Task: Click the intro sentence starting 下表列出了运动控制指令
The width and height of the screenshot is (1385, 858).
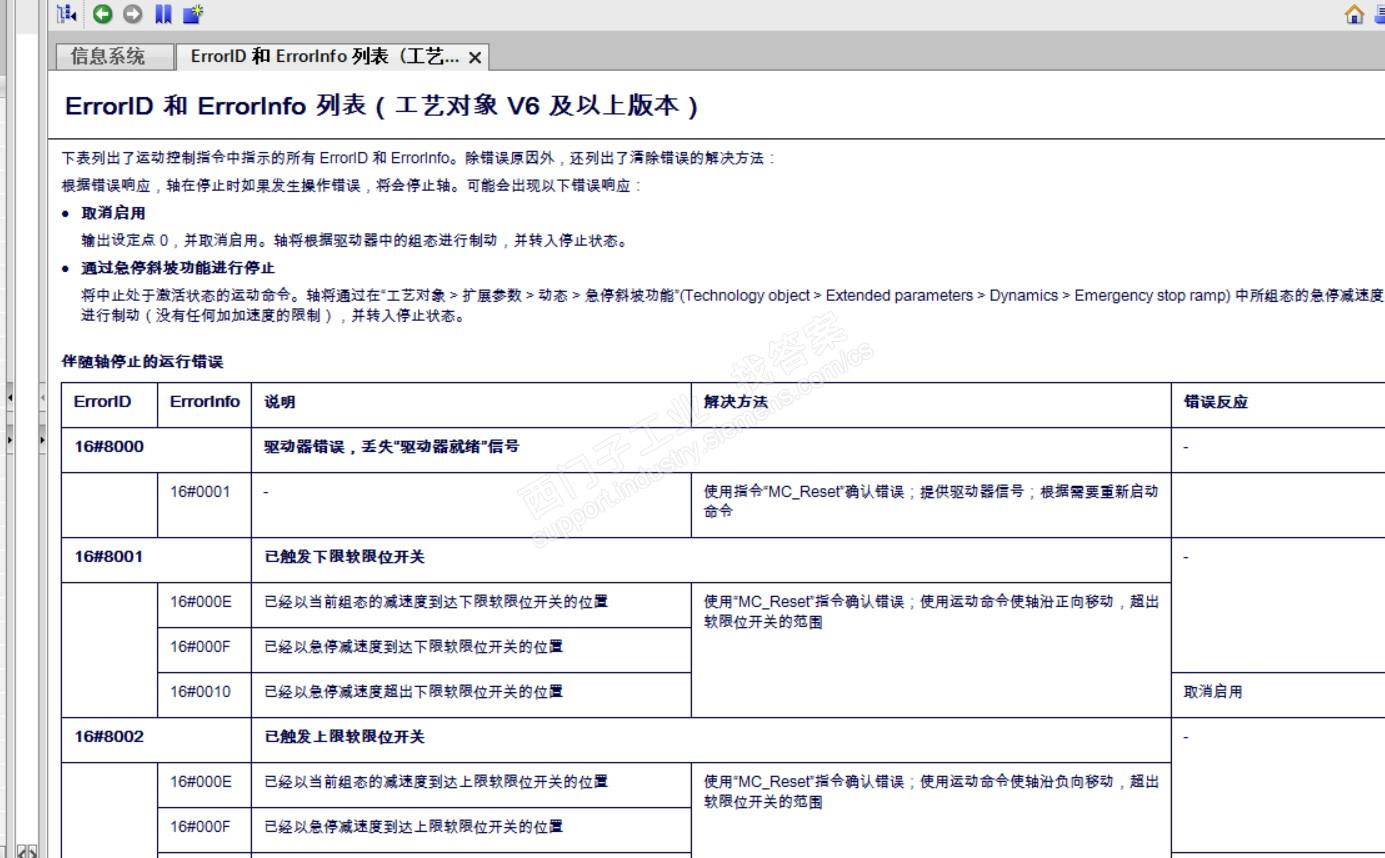Action: tap(418, 158)
